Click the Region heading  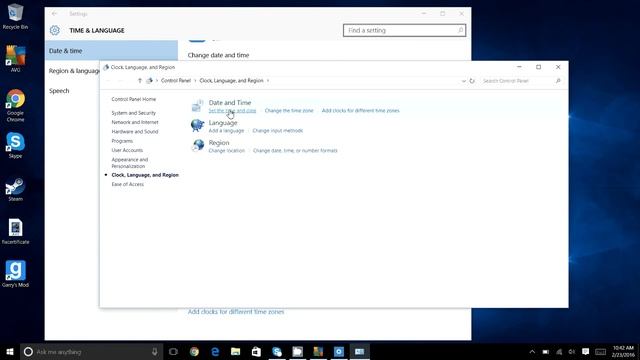[219, 142]
